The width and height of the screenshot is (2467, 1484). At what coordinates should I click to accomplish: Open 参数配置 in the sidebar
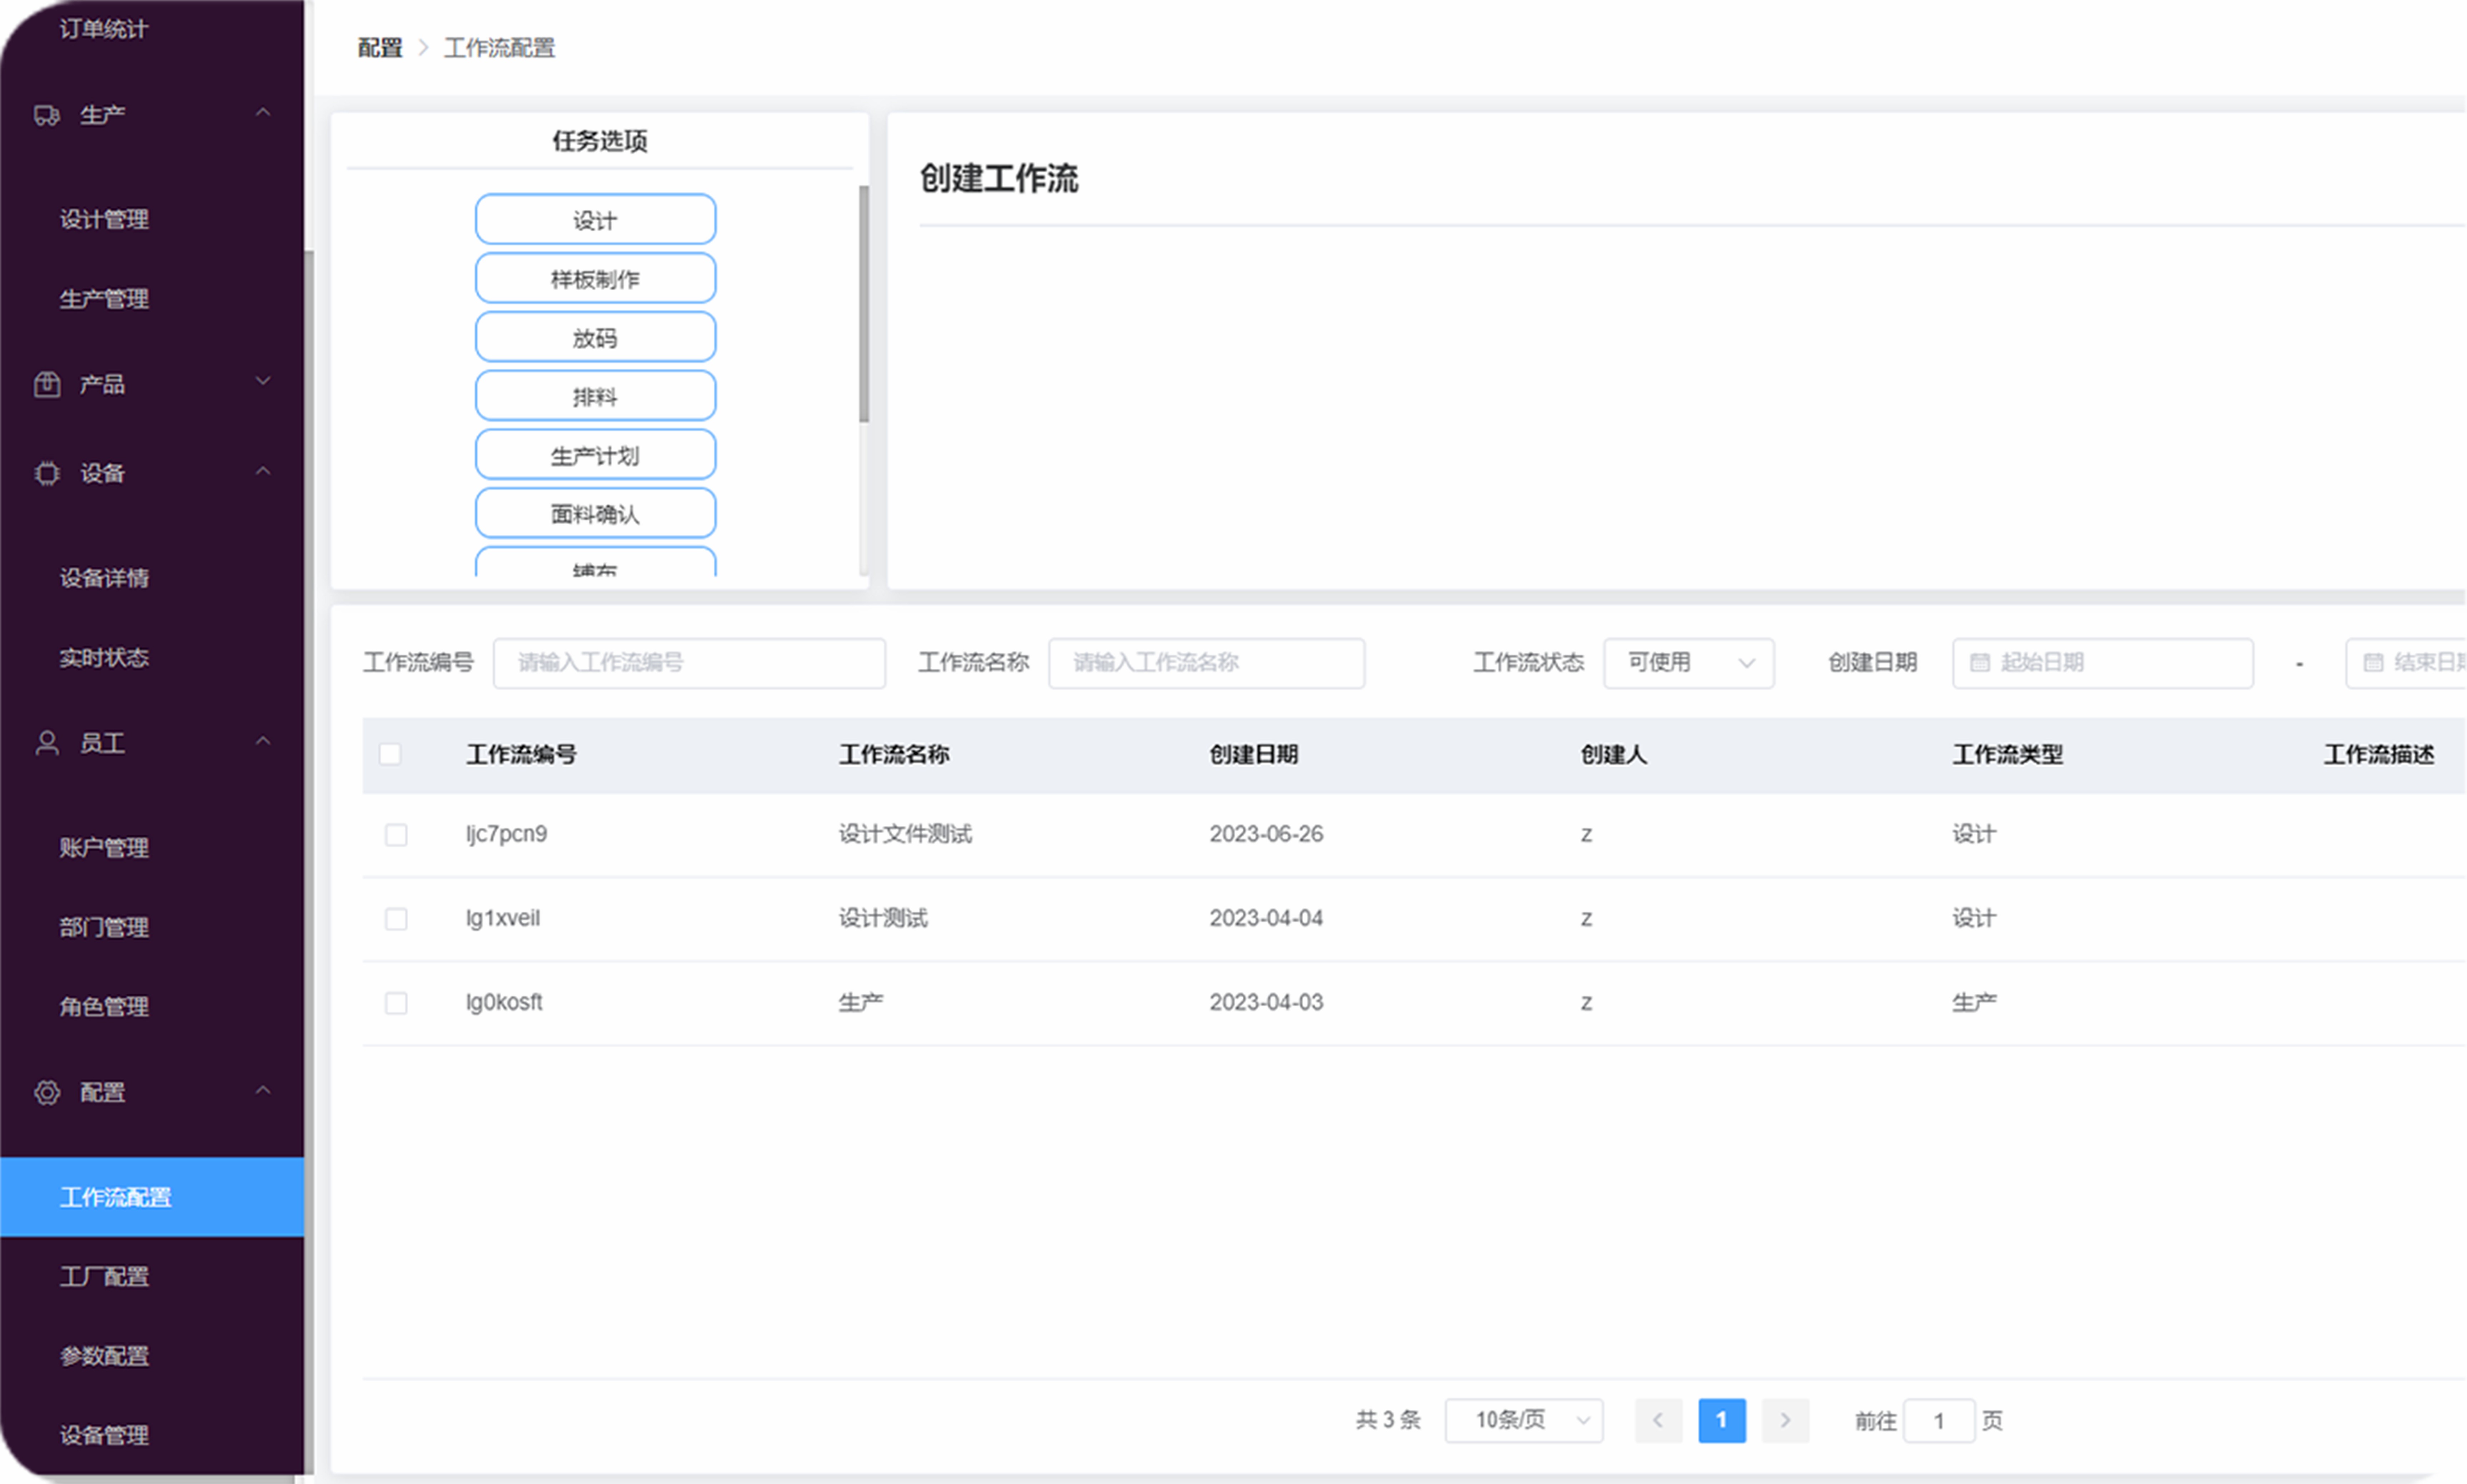click(x=104, y=1357)
